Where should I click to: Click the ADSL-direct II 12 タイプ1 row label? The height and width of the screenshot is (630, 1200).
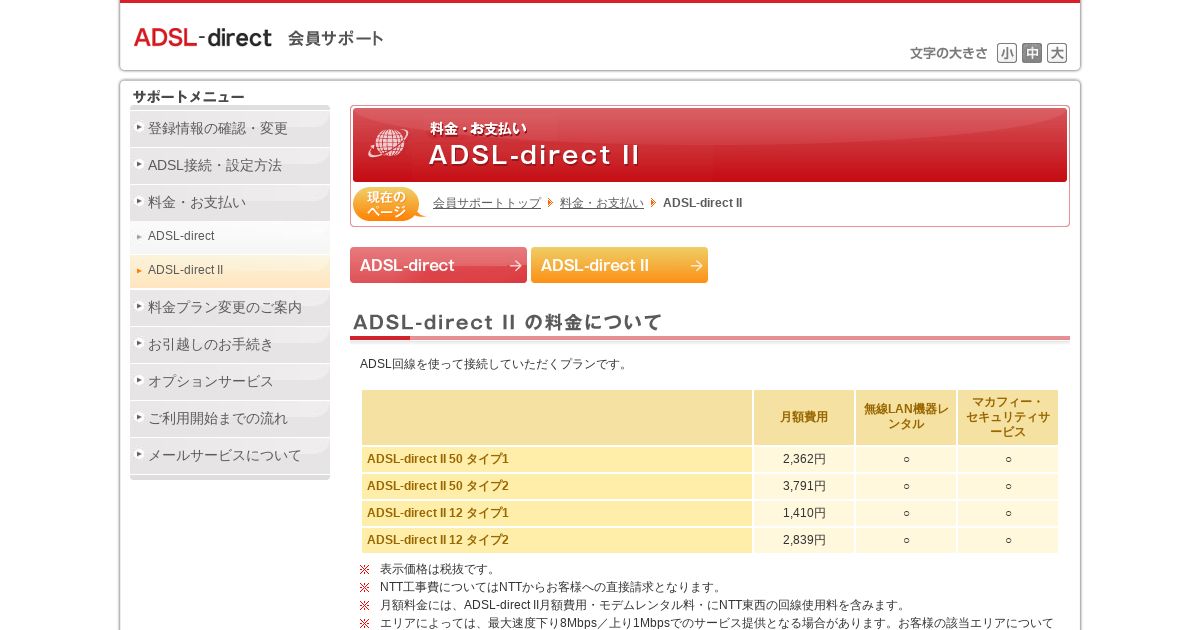(x=557, y=513)
